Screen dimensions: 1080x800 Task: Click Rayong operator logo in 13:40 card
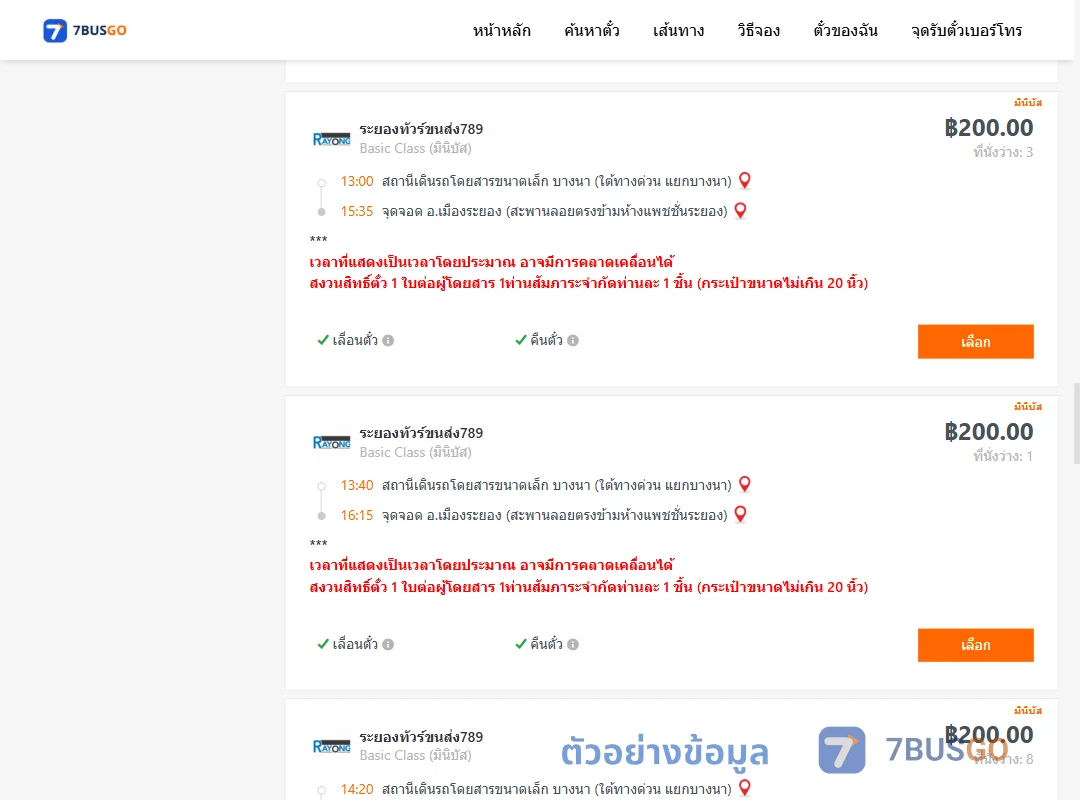(331, 442)
